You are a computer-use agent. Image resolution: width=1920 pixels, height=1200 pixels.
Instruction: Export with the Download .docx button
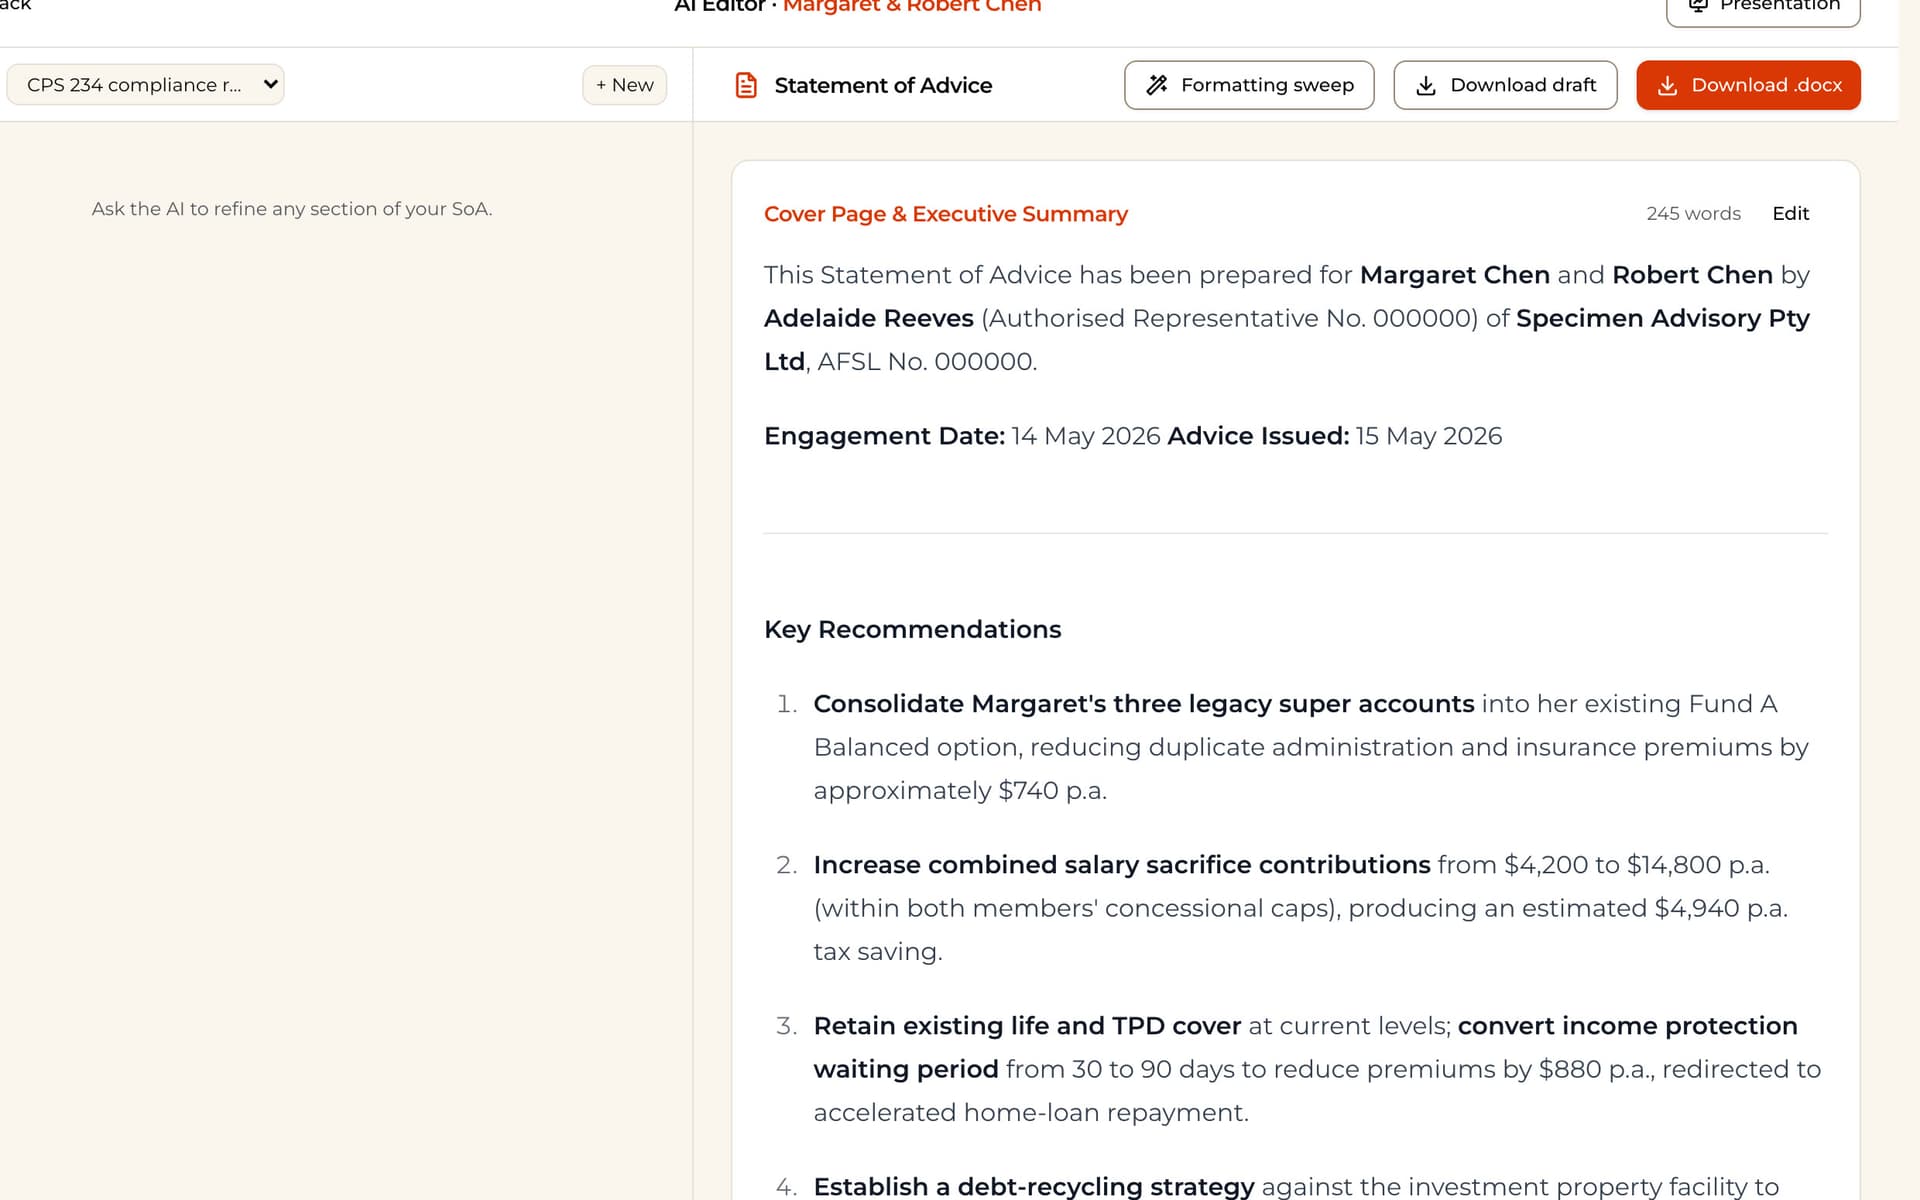(1748, 85)
